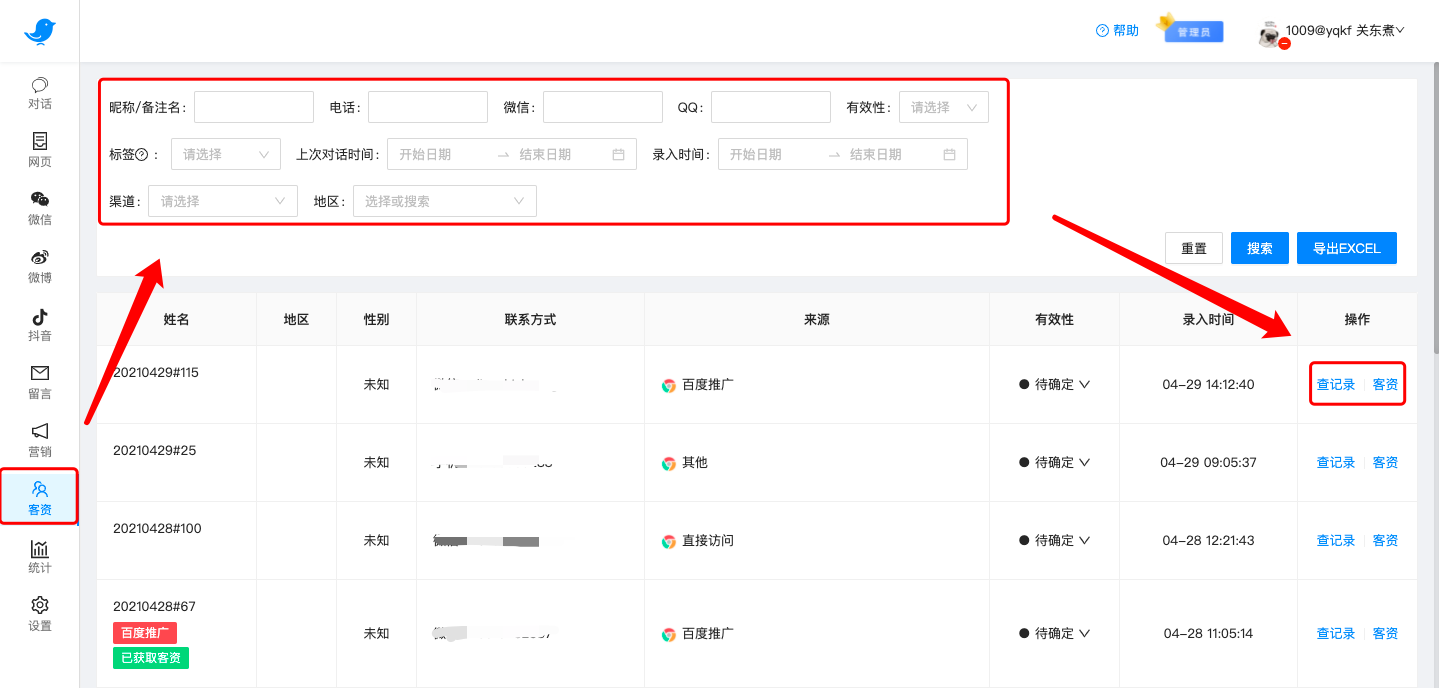
Task: Select the 微信 WeChat sidebar icon
Action: pos(40,208)
